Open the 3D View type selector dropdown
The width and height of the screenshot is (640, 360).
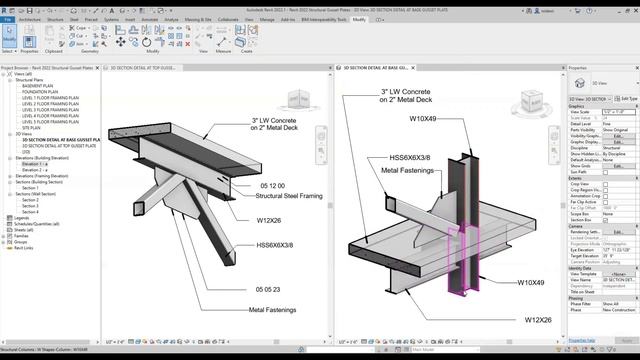click(637, 83)
